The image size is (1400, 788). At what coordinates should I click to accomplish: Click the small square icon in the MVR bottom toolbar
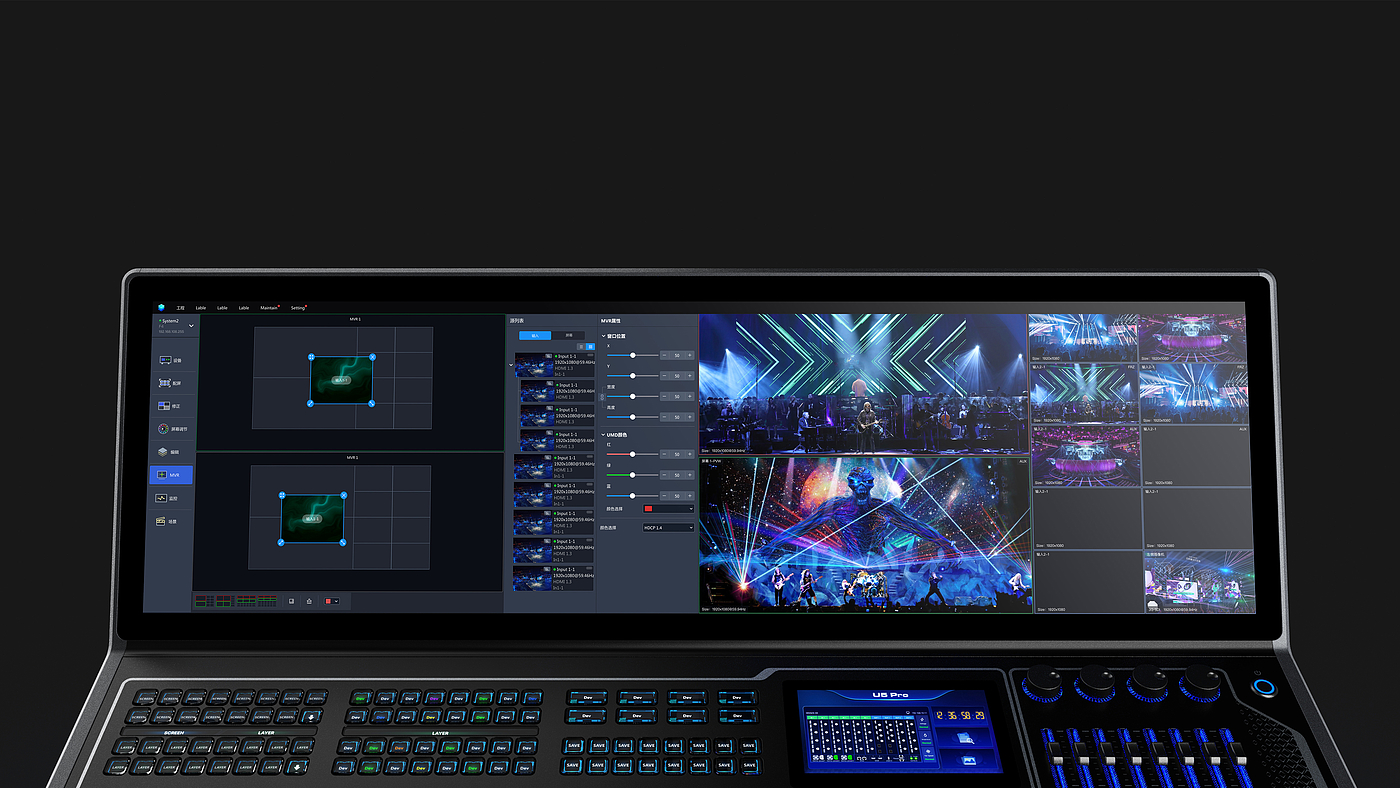pyautogui.click(x=291, y=601)
